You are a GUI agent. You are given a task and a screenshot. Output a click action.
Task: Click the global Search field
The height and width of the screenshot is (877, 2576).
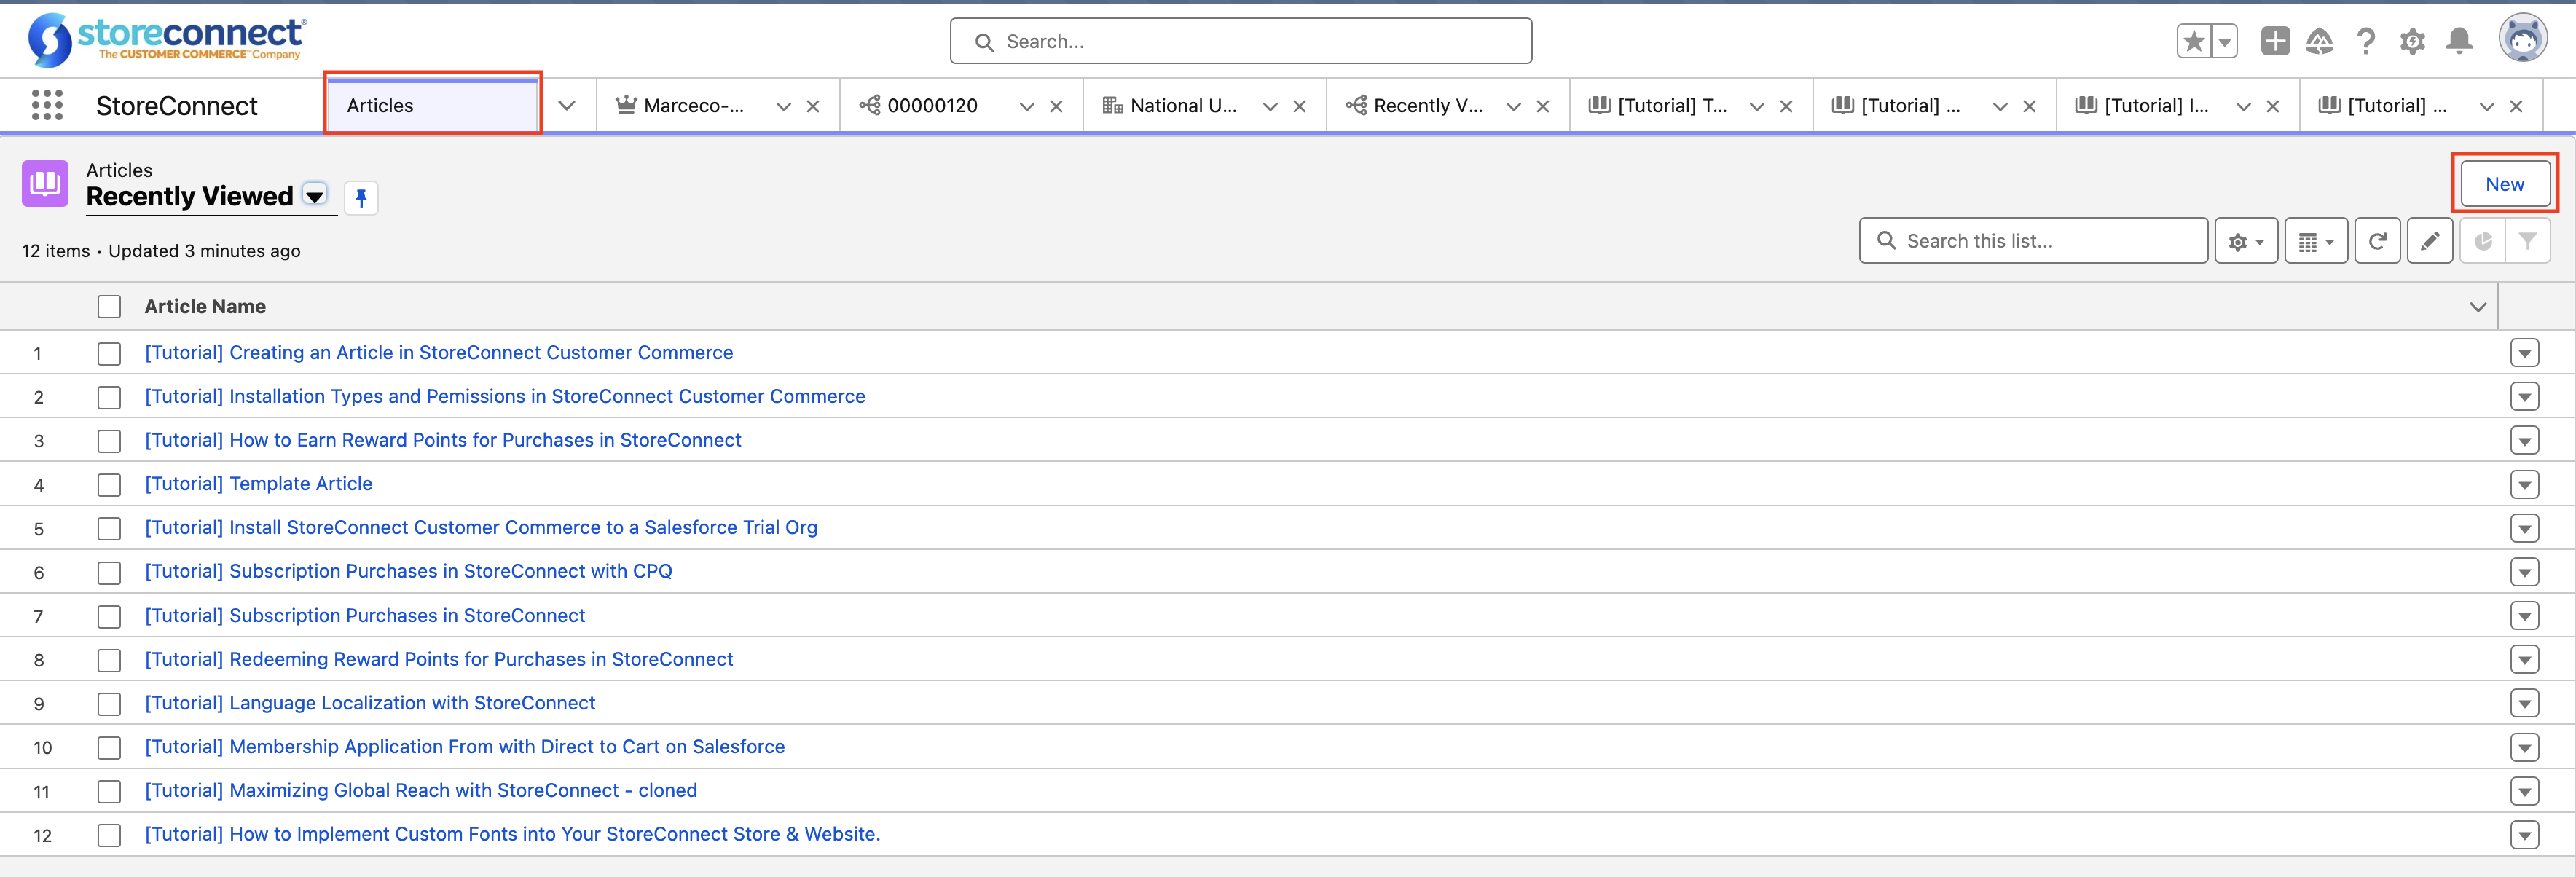pyautogui.click(x=1241, y=41)
